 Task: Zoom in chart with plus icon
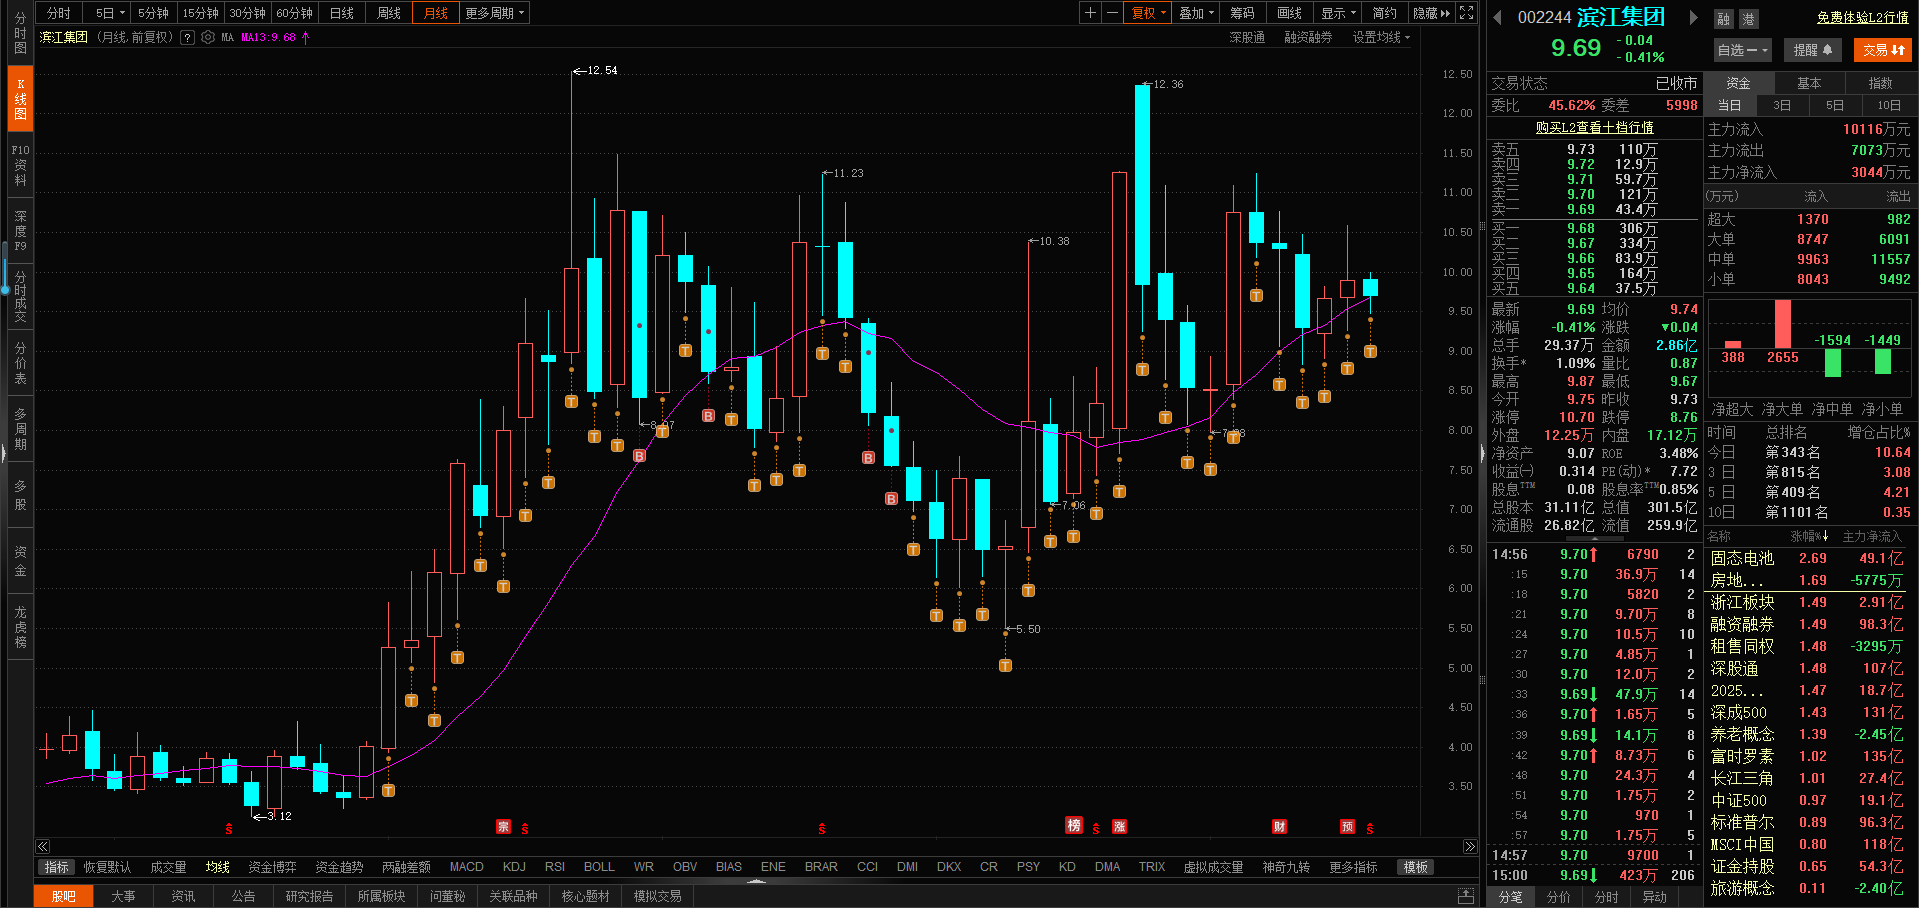click(x=1090, y=13)
